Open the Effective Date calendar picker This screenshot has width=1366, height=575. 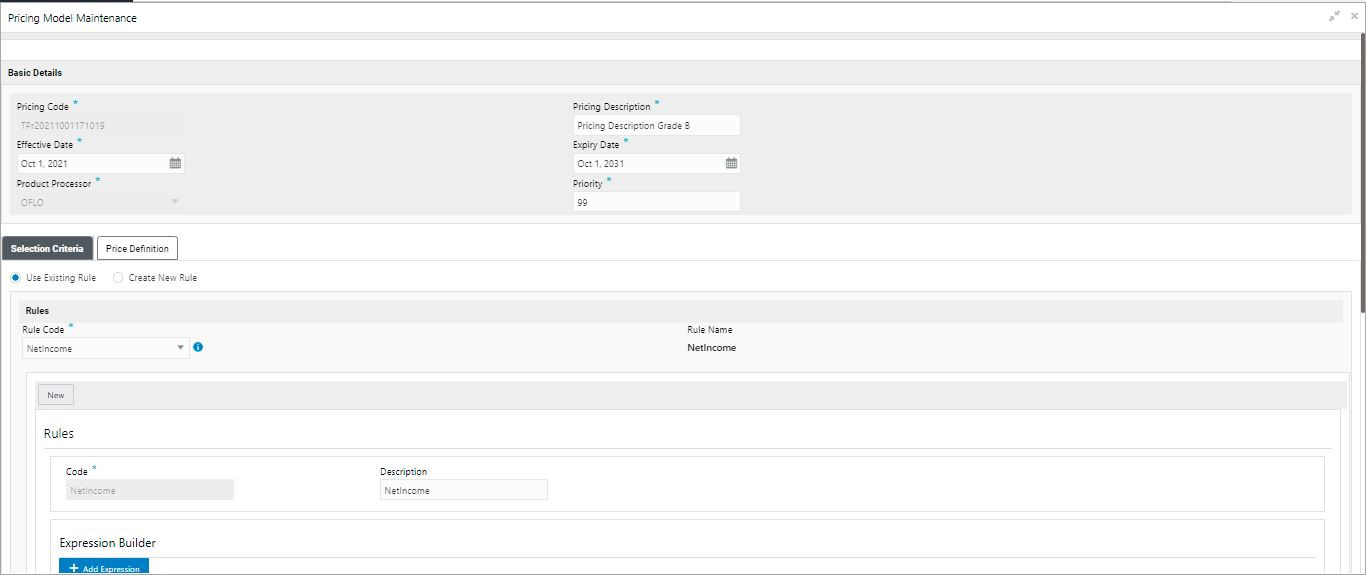pos(175,163)
